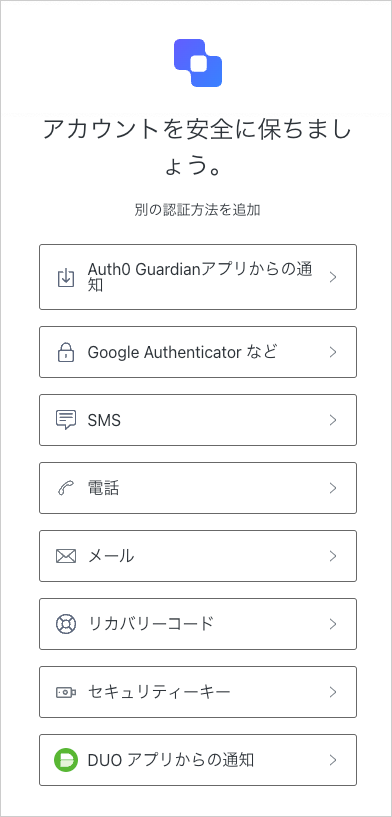
Task: Open the SMS option chevron arrow
Action: [x=333, y=420]
